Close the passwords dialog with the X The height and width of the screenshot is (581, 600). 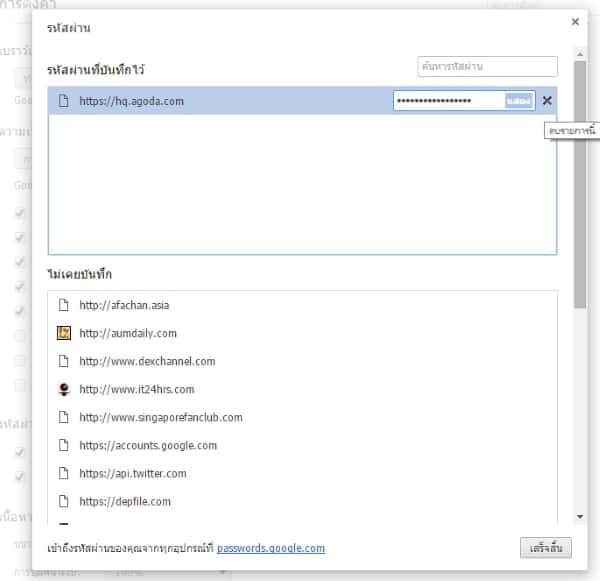pos(575,21)
